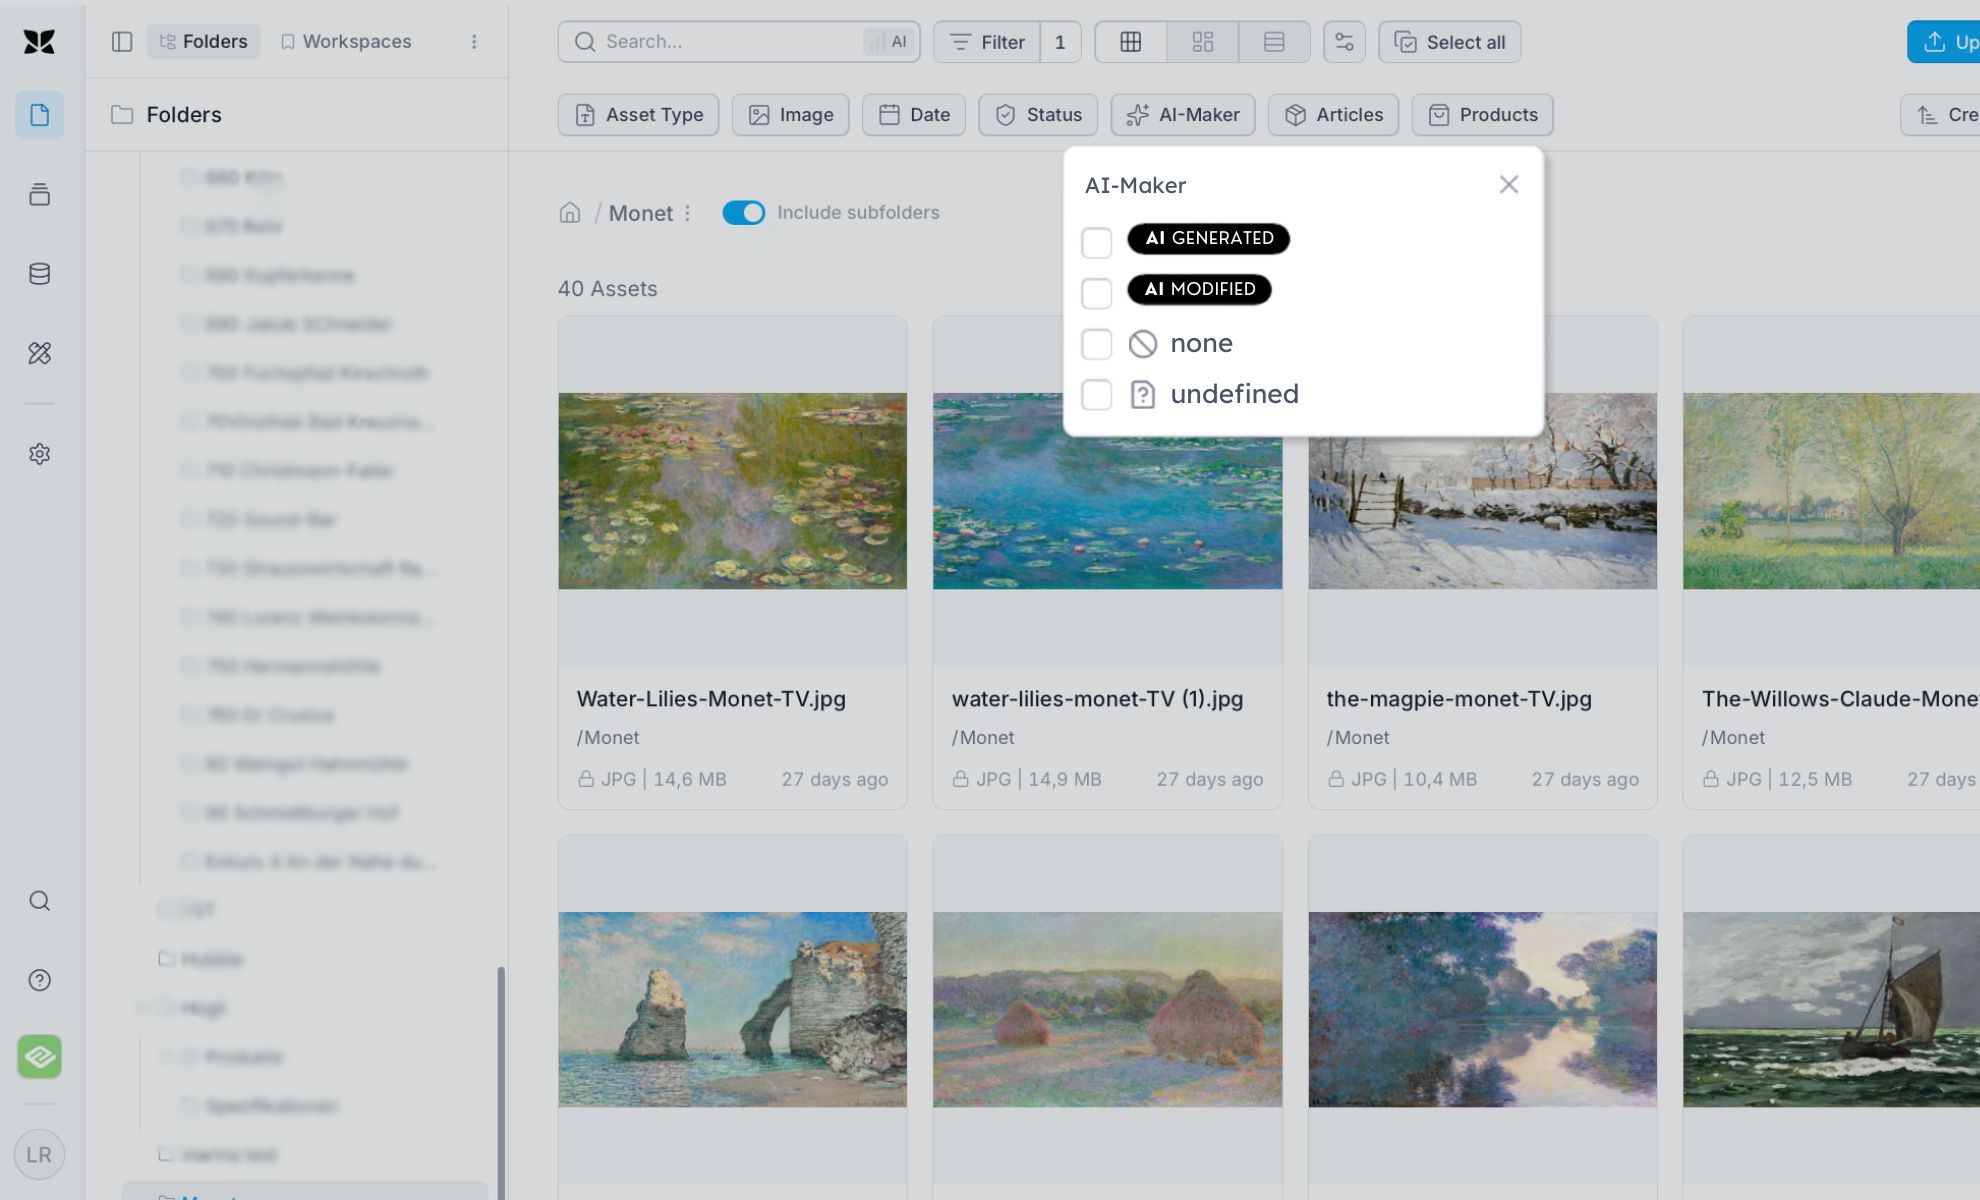
Task: Open the Water-Lilies-Monet-TV.jpg thumbnail
Action: coord(733,490)
